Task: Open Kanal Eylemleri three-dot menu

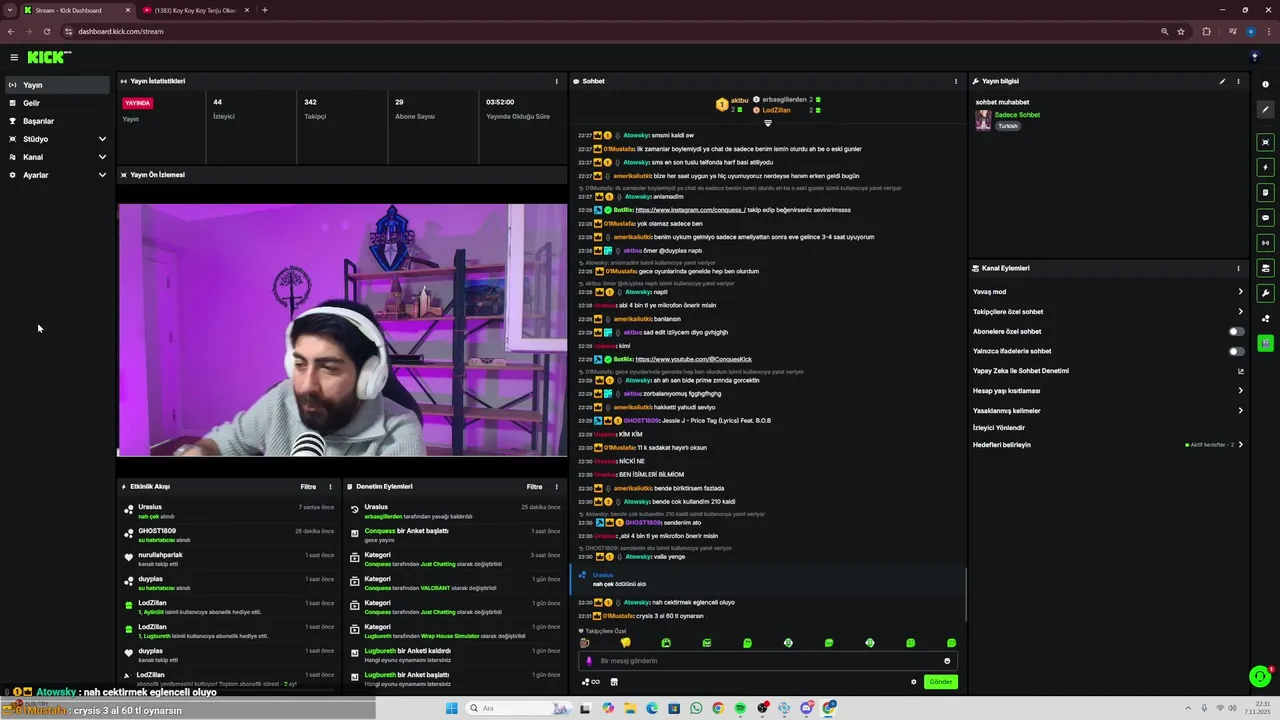Action: pos(1238,268)
